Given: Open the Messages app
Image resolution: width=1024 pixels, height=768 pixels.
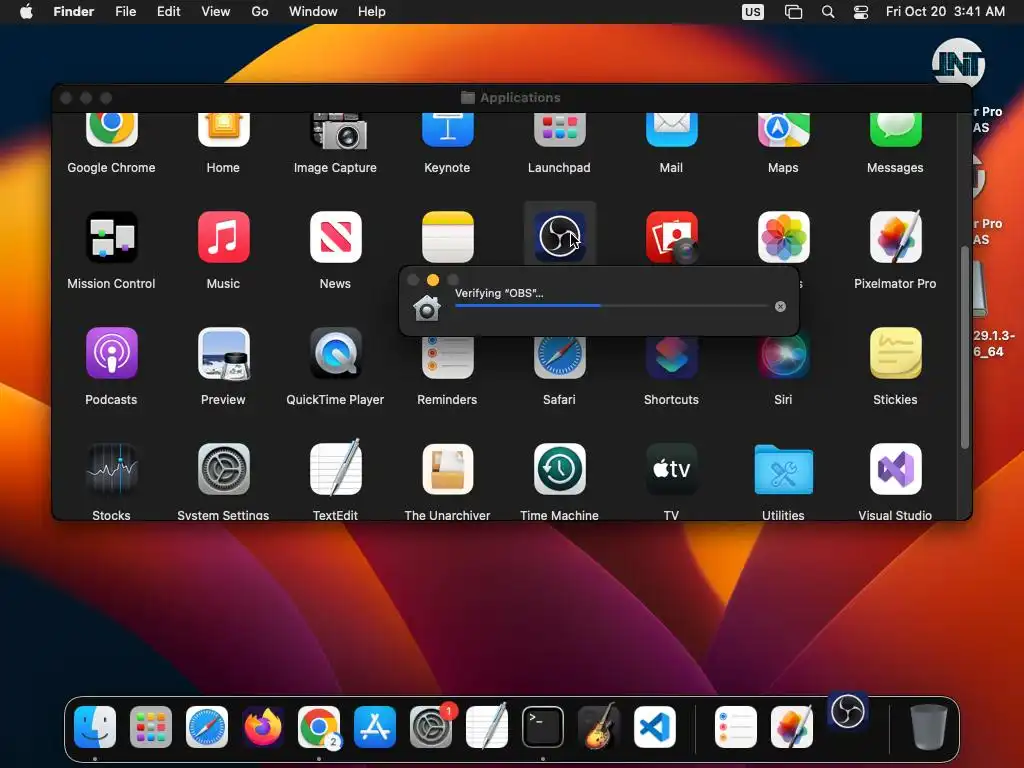Looking at the screenshot, I should coord(895,129).
